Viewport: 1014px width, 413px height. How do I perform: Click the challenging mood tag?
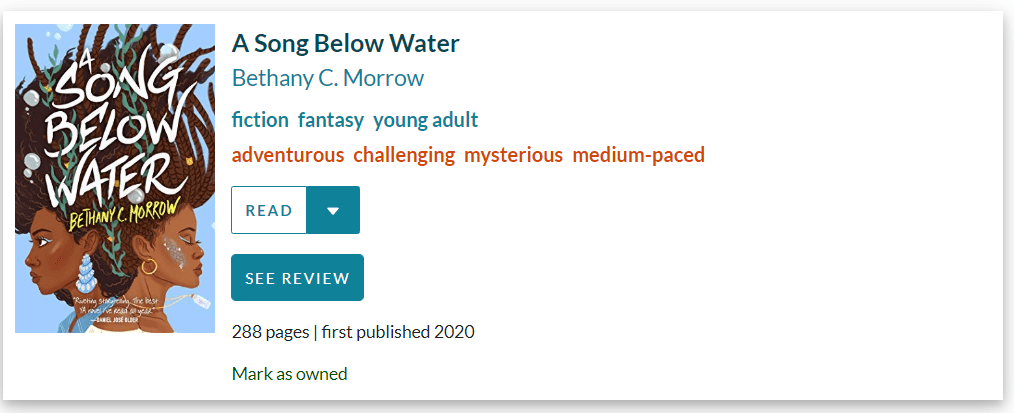coord(404,155)
